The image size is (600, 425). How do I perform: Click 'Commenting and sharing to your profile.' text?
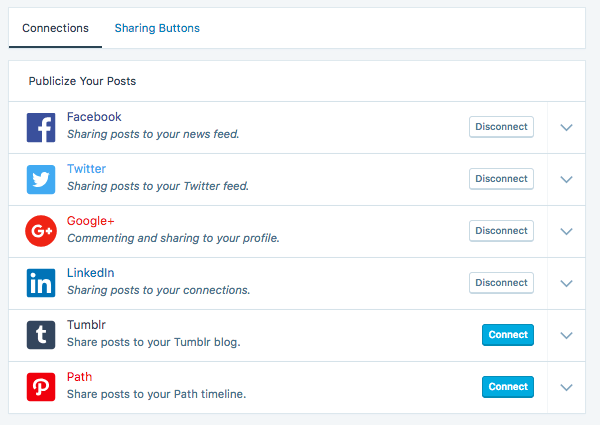tap(173, 238)
